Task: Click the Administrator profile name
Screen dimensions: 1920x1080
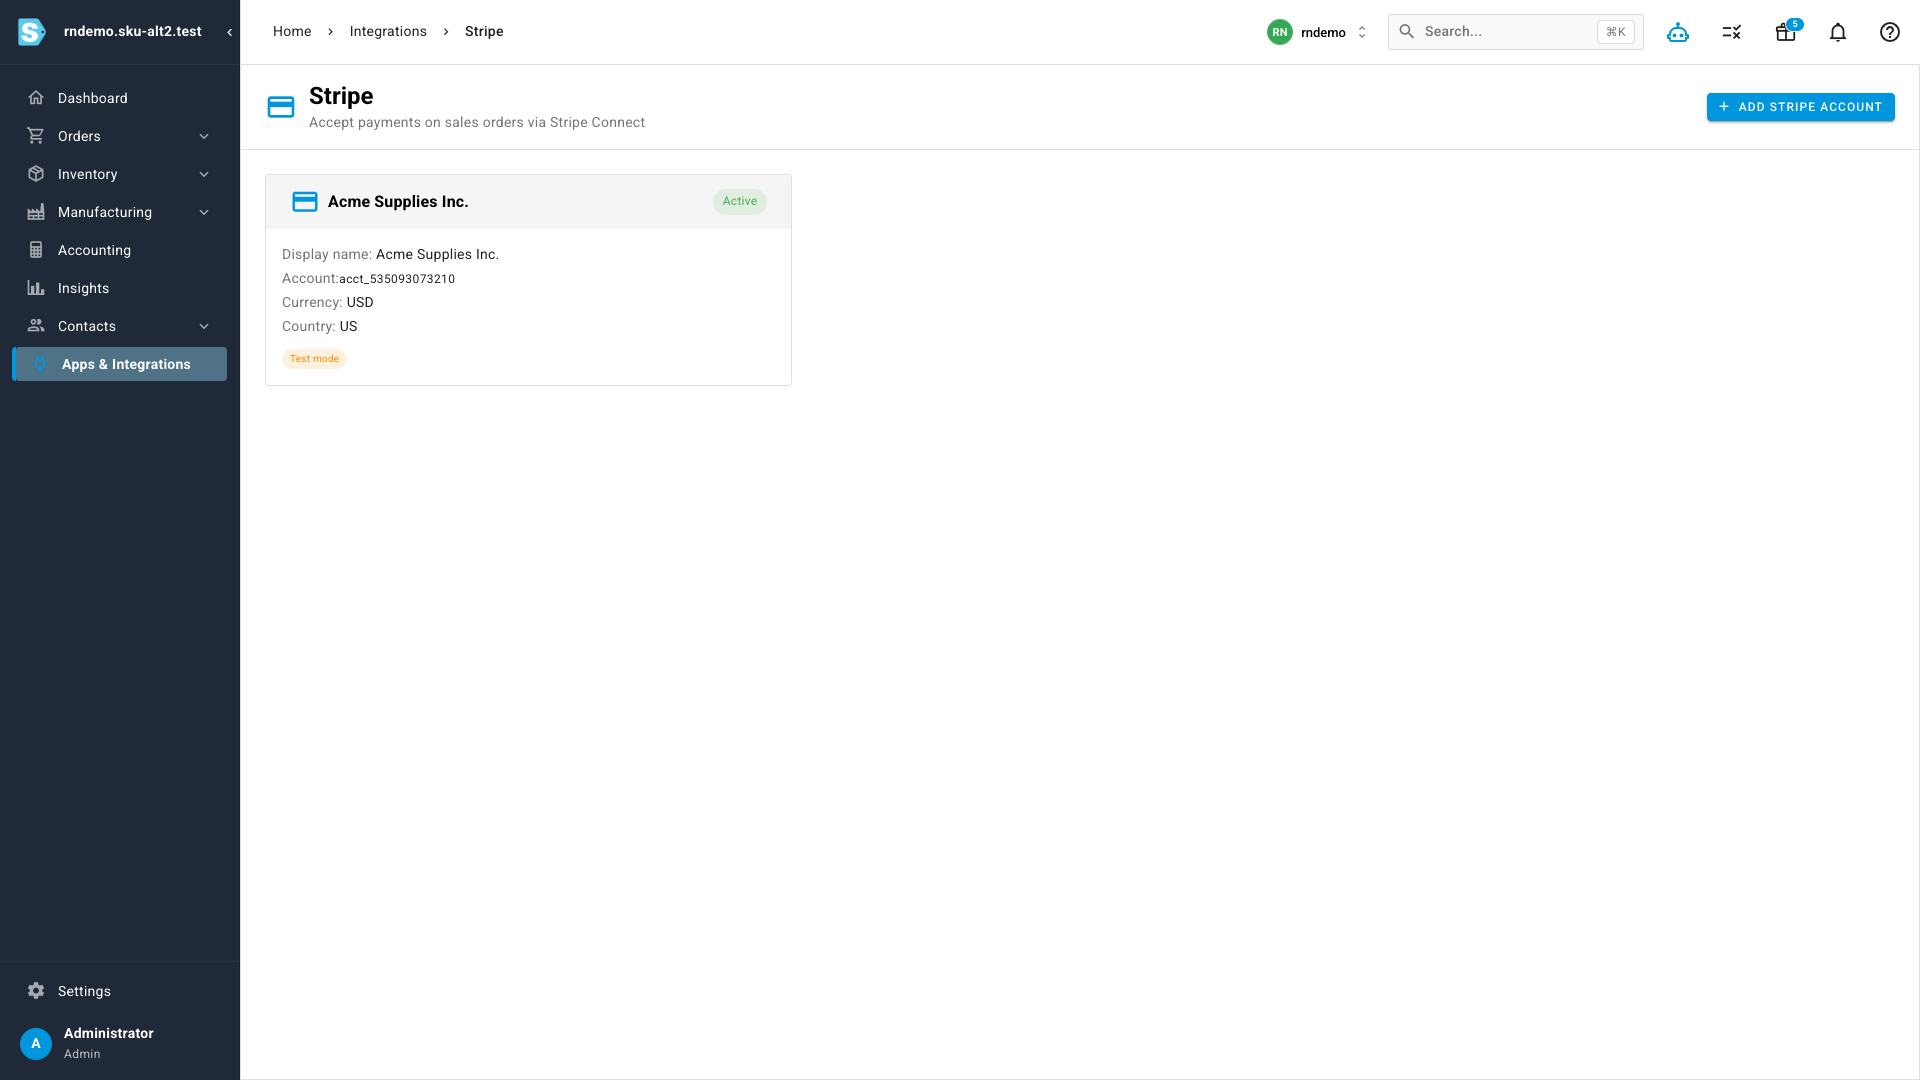Action: 109,1034
